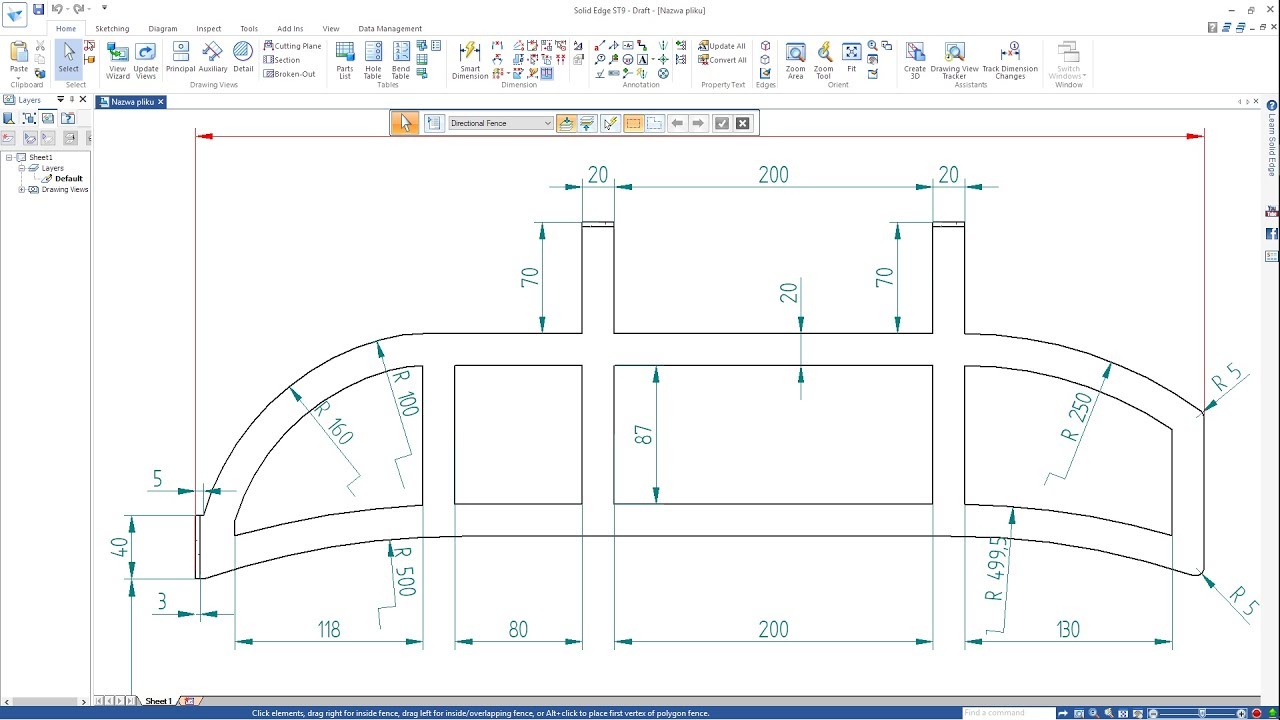This screenshot has height=720, width=1280.
Task: Toggle the rectangular fence mode option
Action: click(634, 122)
